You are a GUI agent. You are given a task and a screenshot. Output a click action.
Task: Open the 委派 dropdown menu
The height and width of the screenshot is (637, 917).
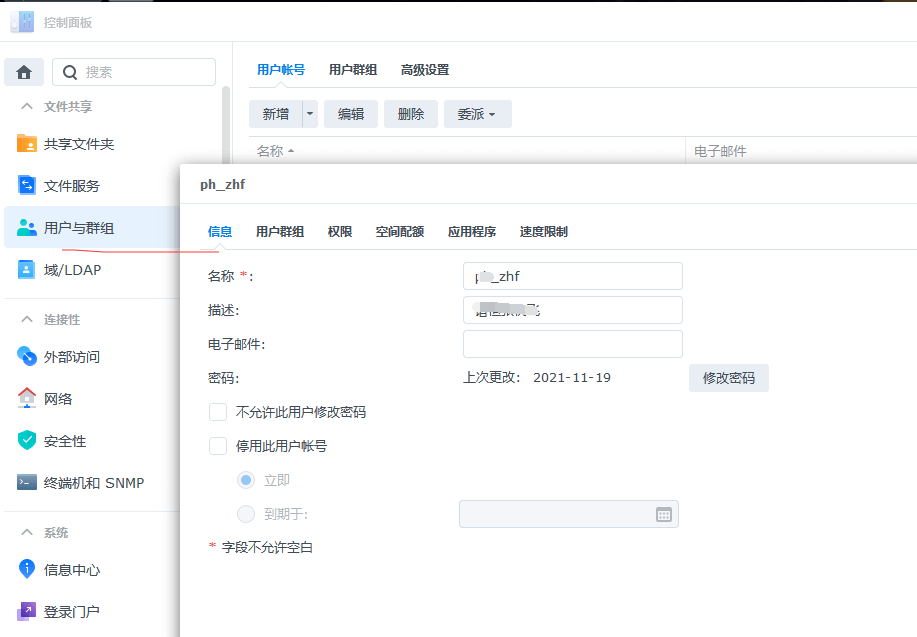click(477, 114)
